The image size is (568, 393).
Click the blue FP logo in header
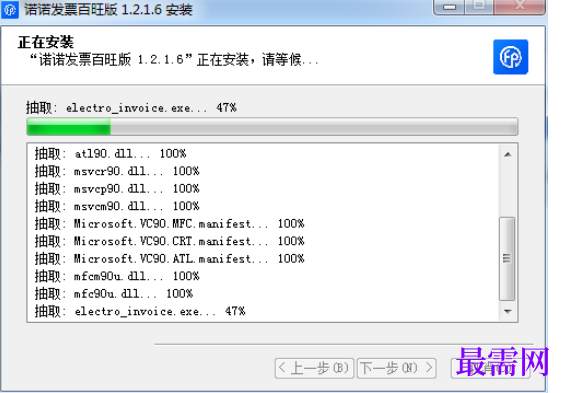pos(510,57)
